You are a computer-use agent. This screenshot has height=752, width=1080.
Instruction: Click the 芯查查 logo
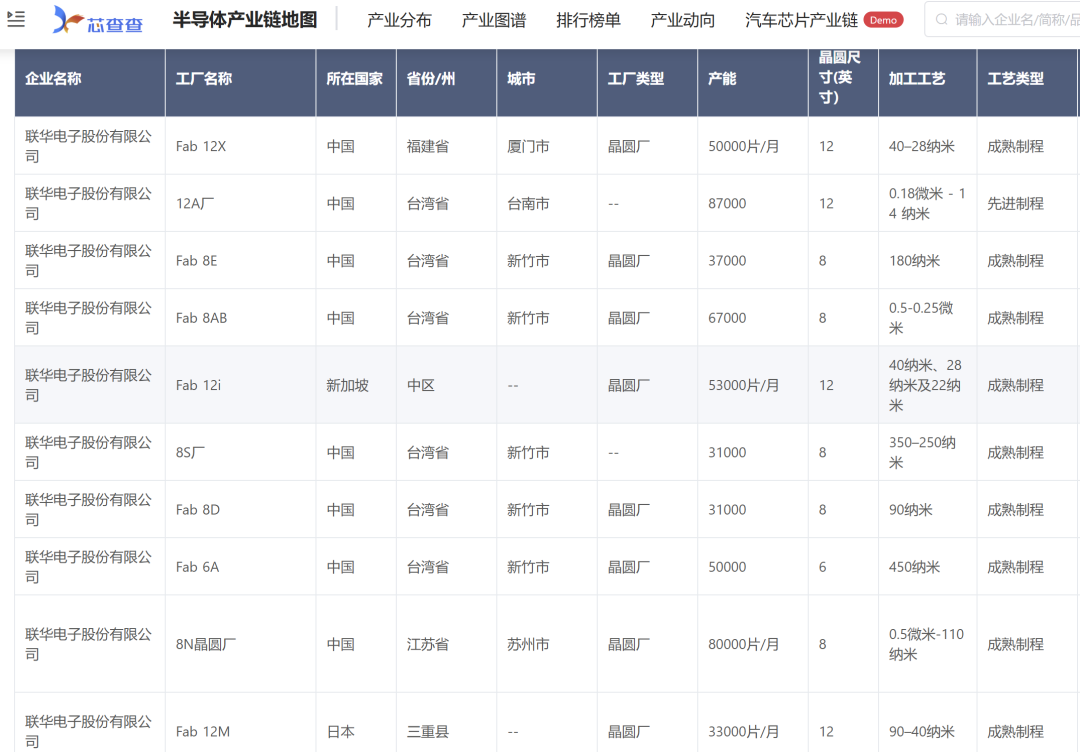click(98, 20)
